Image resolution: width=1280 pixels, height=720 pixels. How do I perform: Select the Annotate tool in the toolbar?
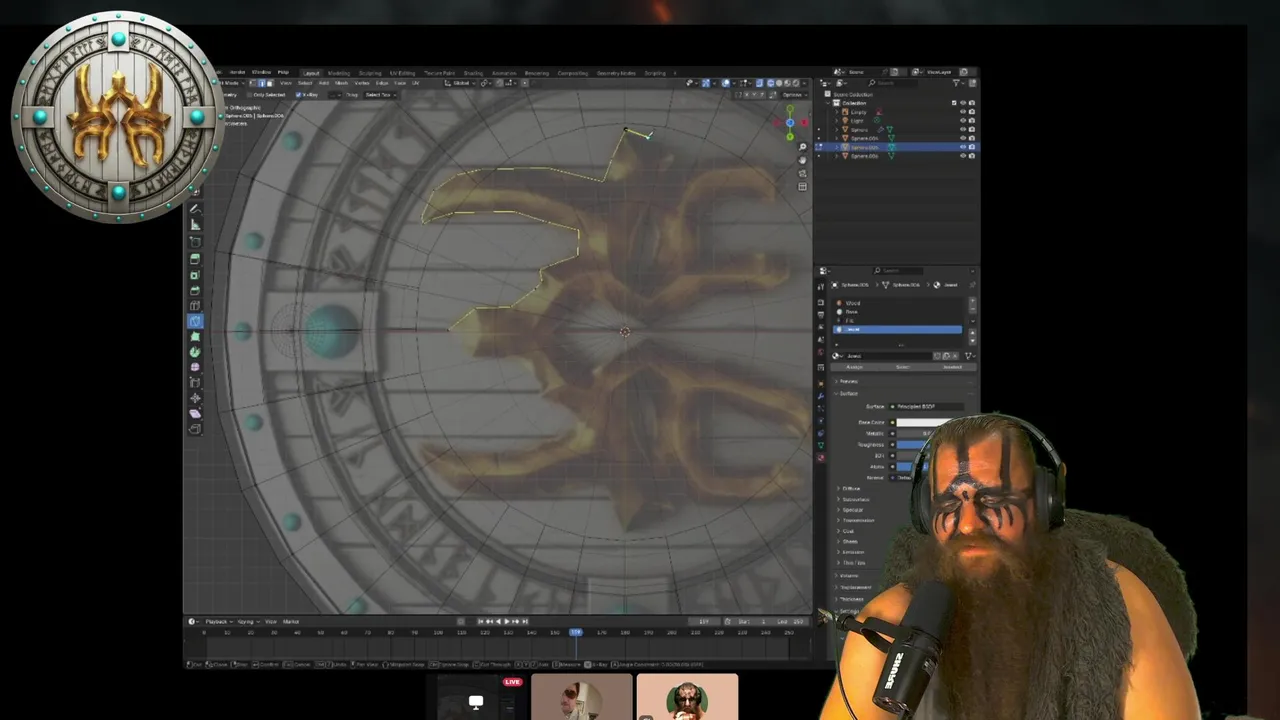tap(195, 210)
